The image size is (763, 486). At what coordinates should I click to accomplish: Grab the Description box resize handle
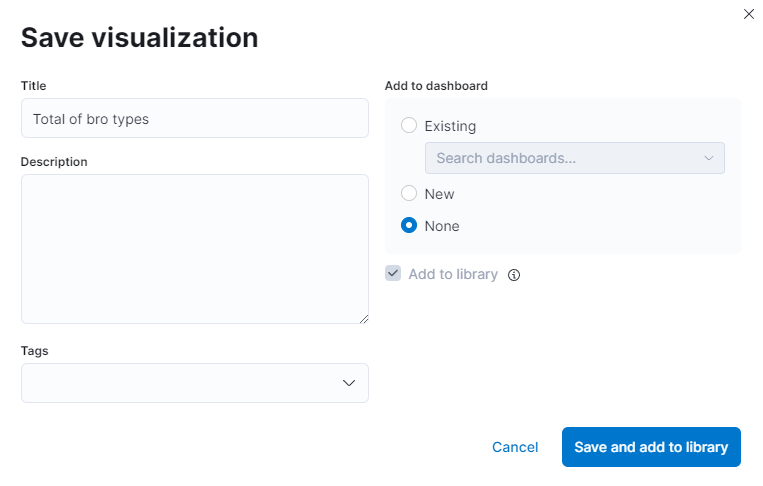[x=363, y=318]
